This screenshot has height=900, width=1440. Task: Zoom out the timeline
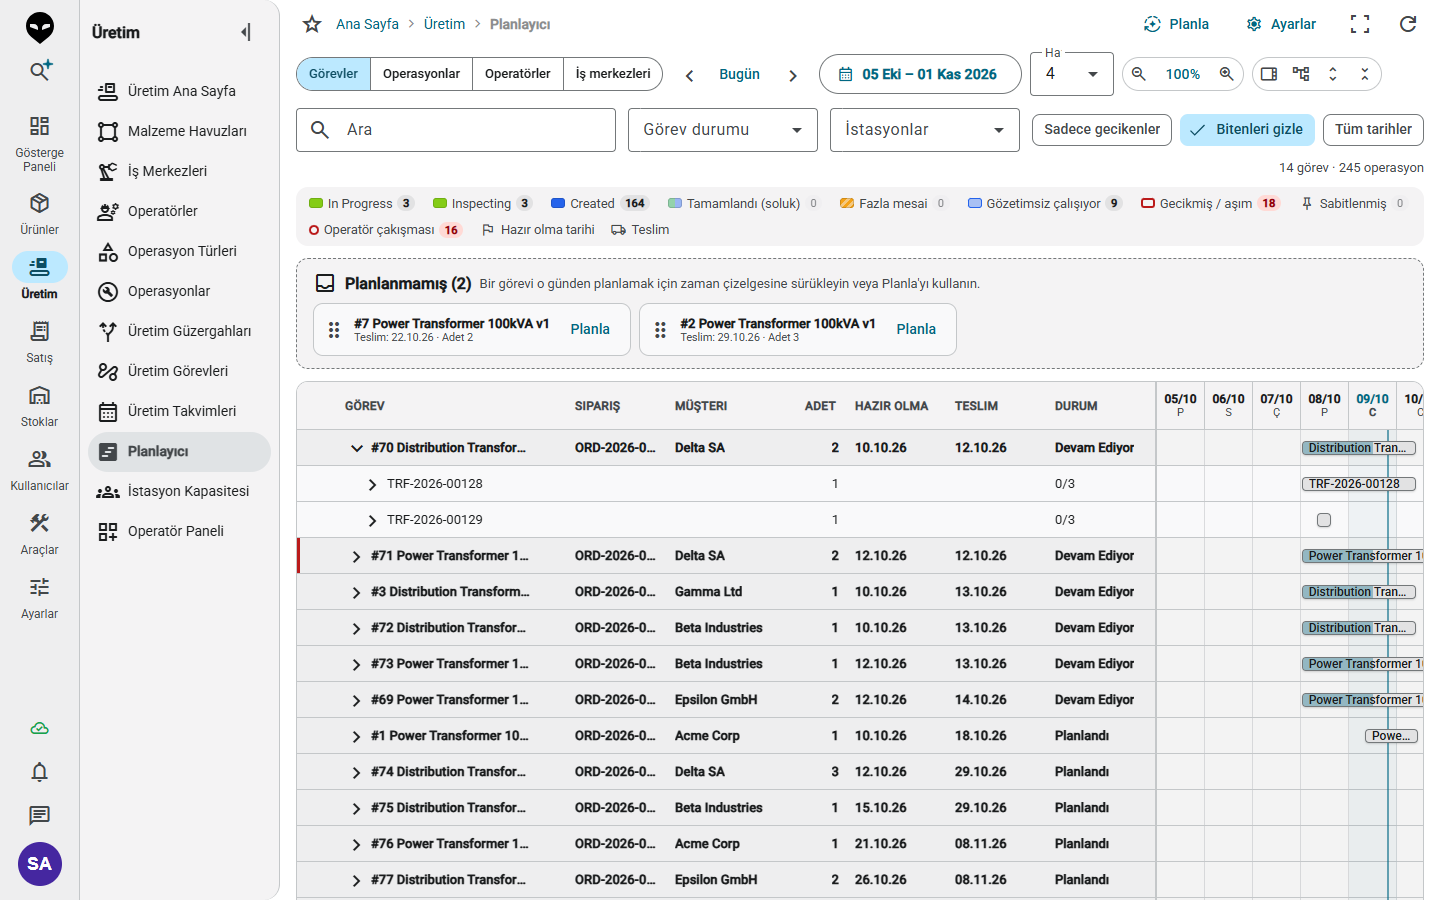(x=1138, y=74)
